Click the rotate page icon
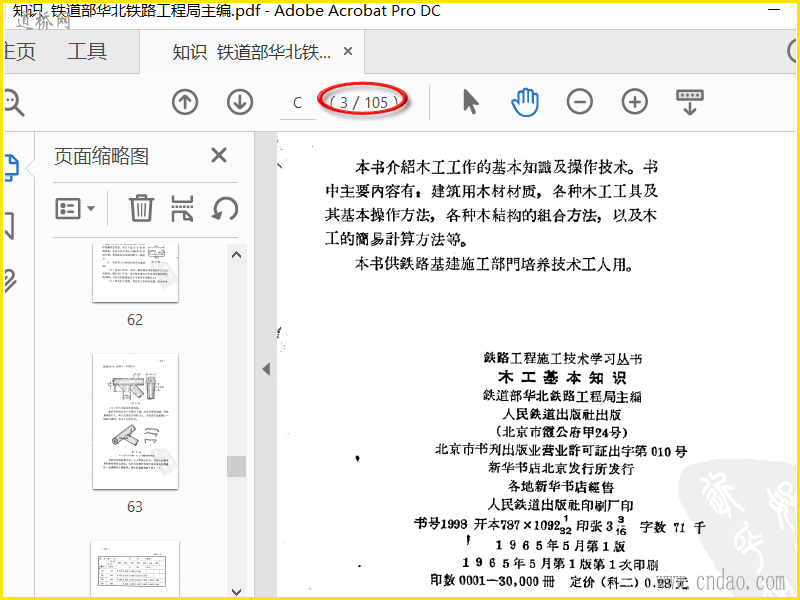This screenshot has width=800, height=600. coord(224,208)
